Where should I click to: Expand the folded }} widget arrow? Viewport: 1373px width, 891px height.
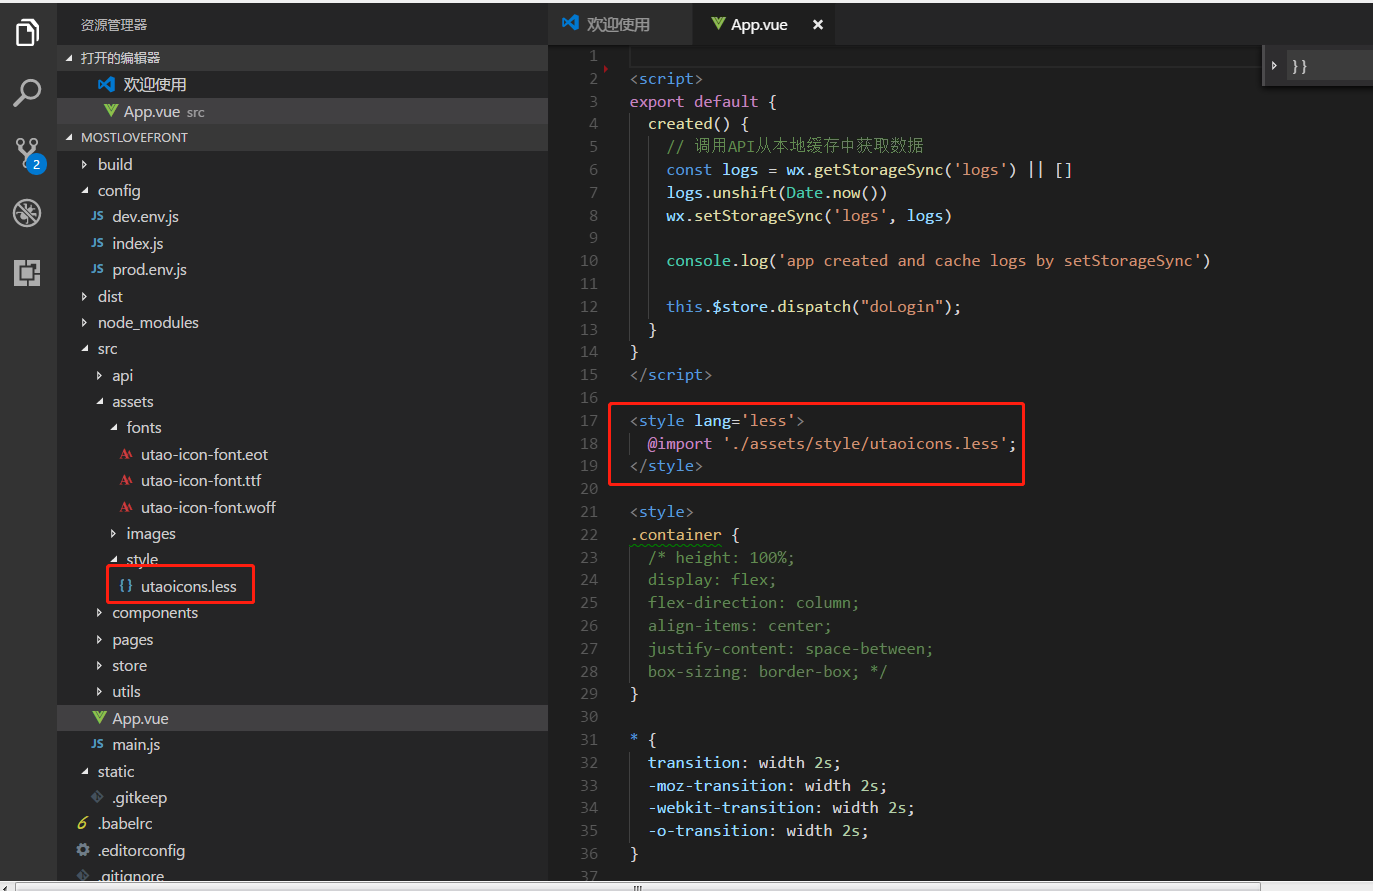[x=1274, y=66]
